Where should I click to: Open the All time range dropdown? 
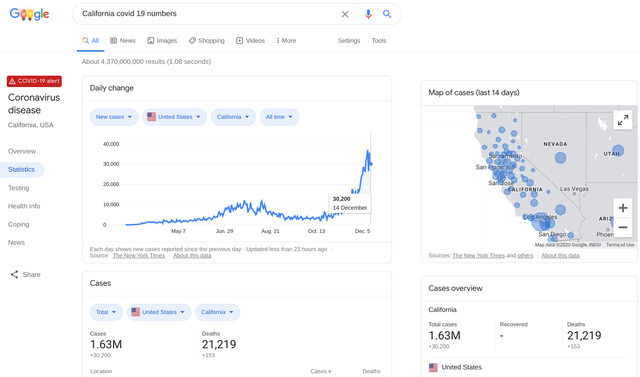click(280, 117)
